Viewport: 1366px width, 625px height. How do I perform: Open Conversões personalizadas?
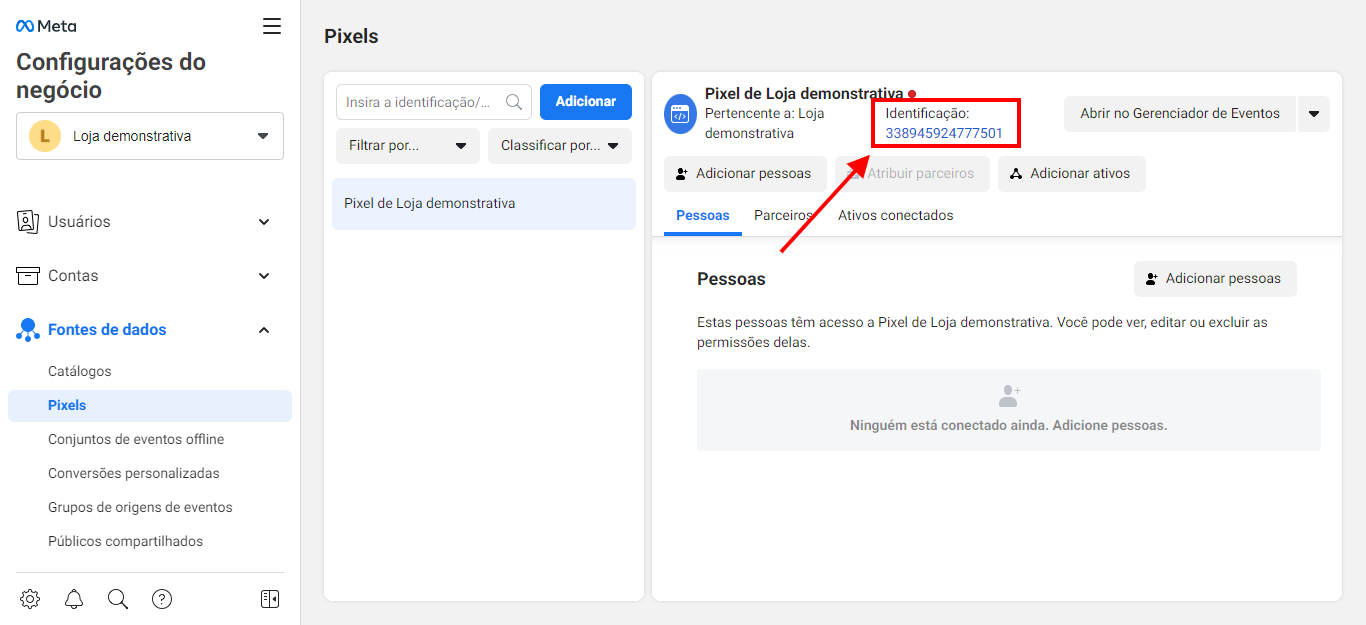134,474
